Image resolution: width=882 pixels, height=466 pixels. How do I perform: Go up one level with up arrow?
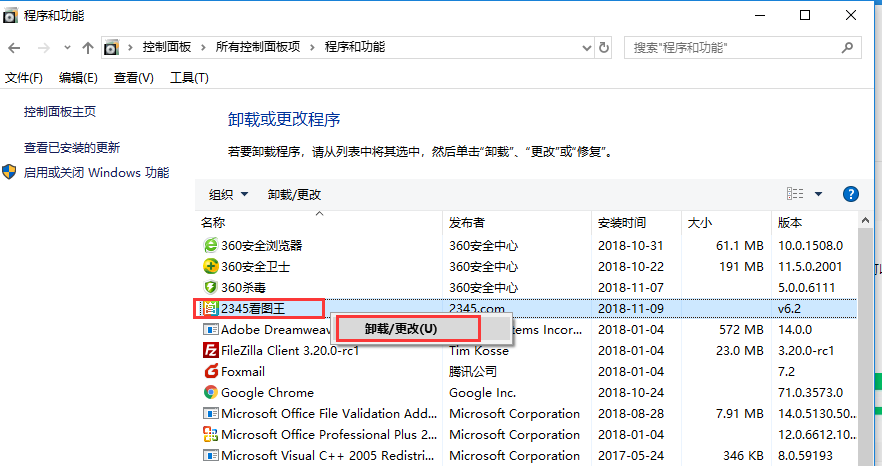point(87,48)
